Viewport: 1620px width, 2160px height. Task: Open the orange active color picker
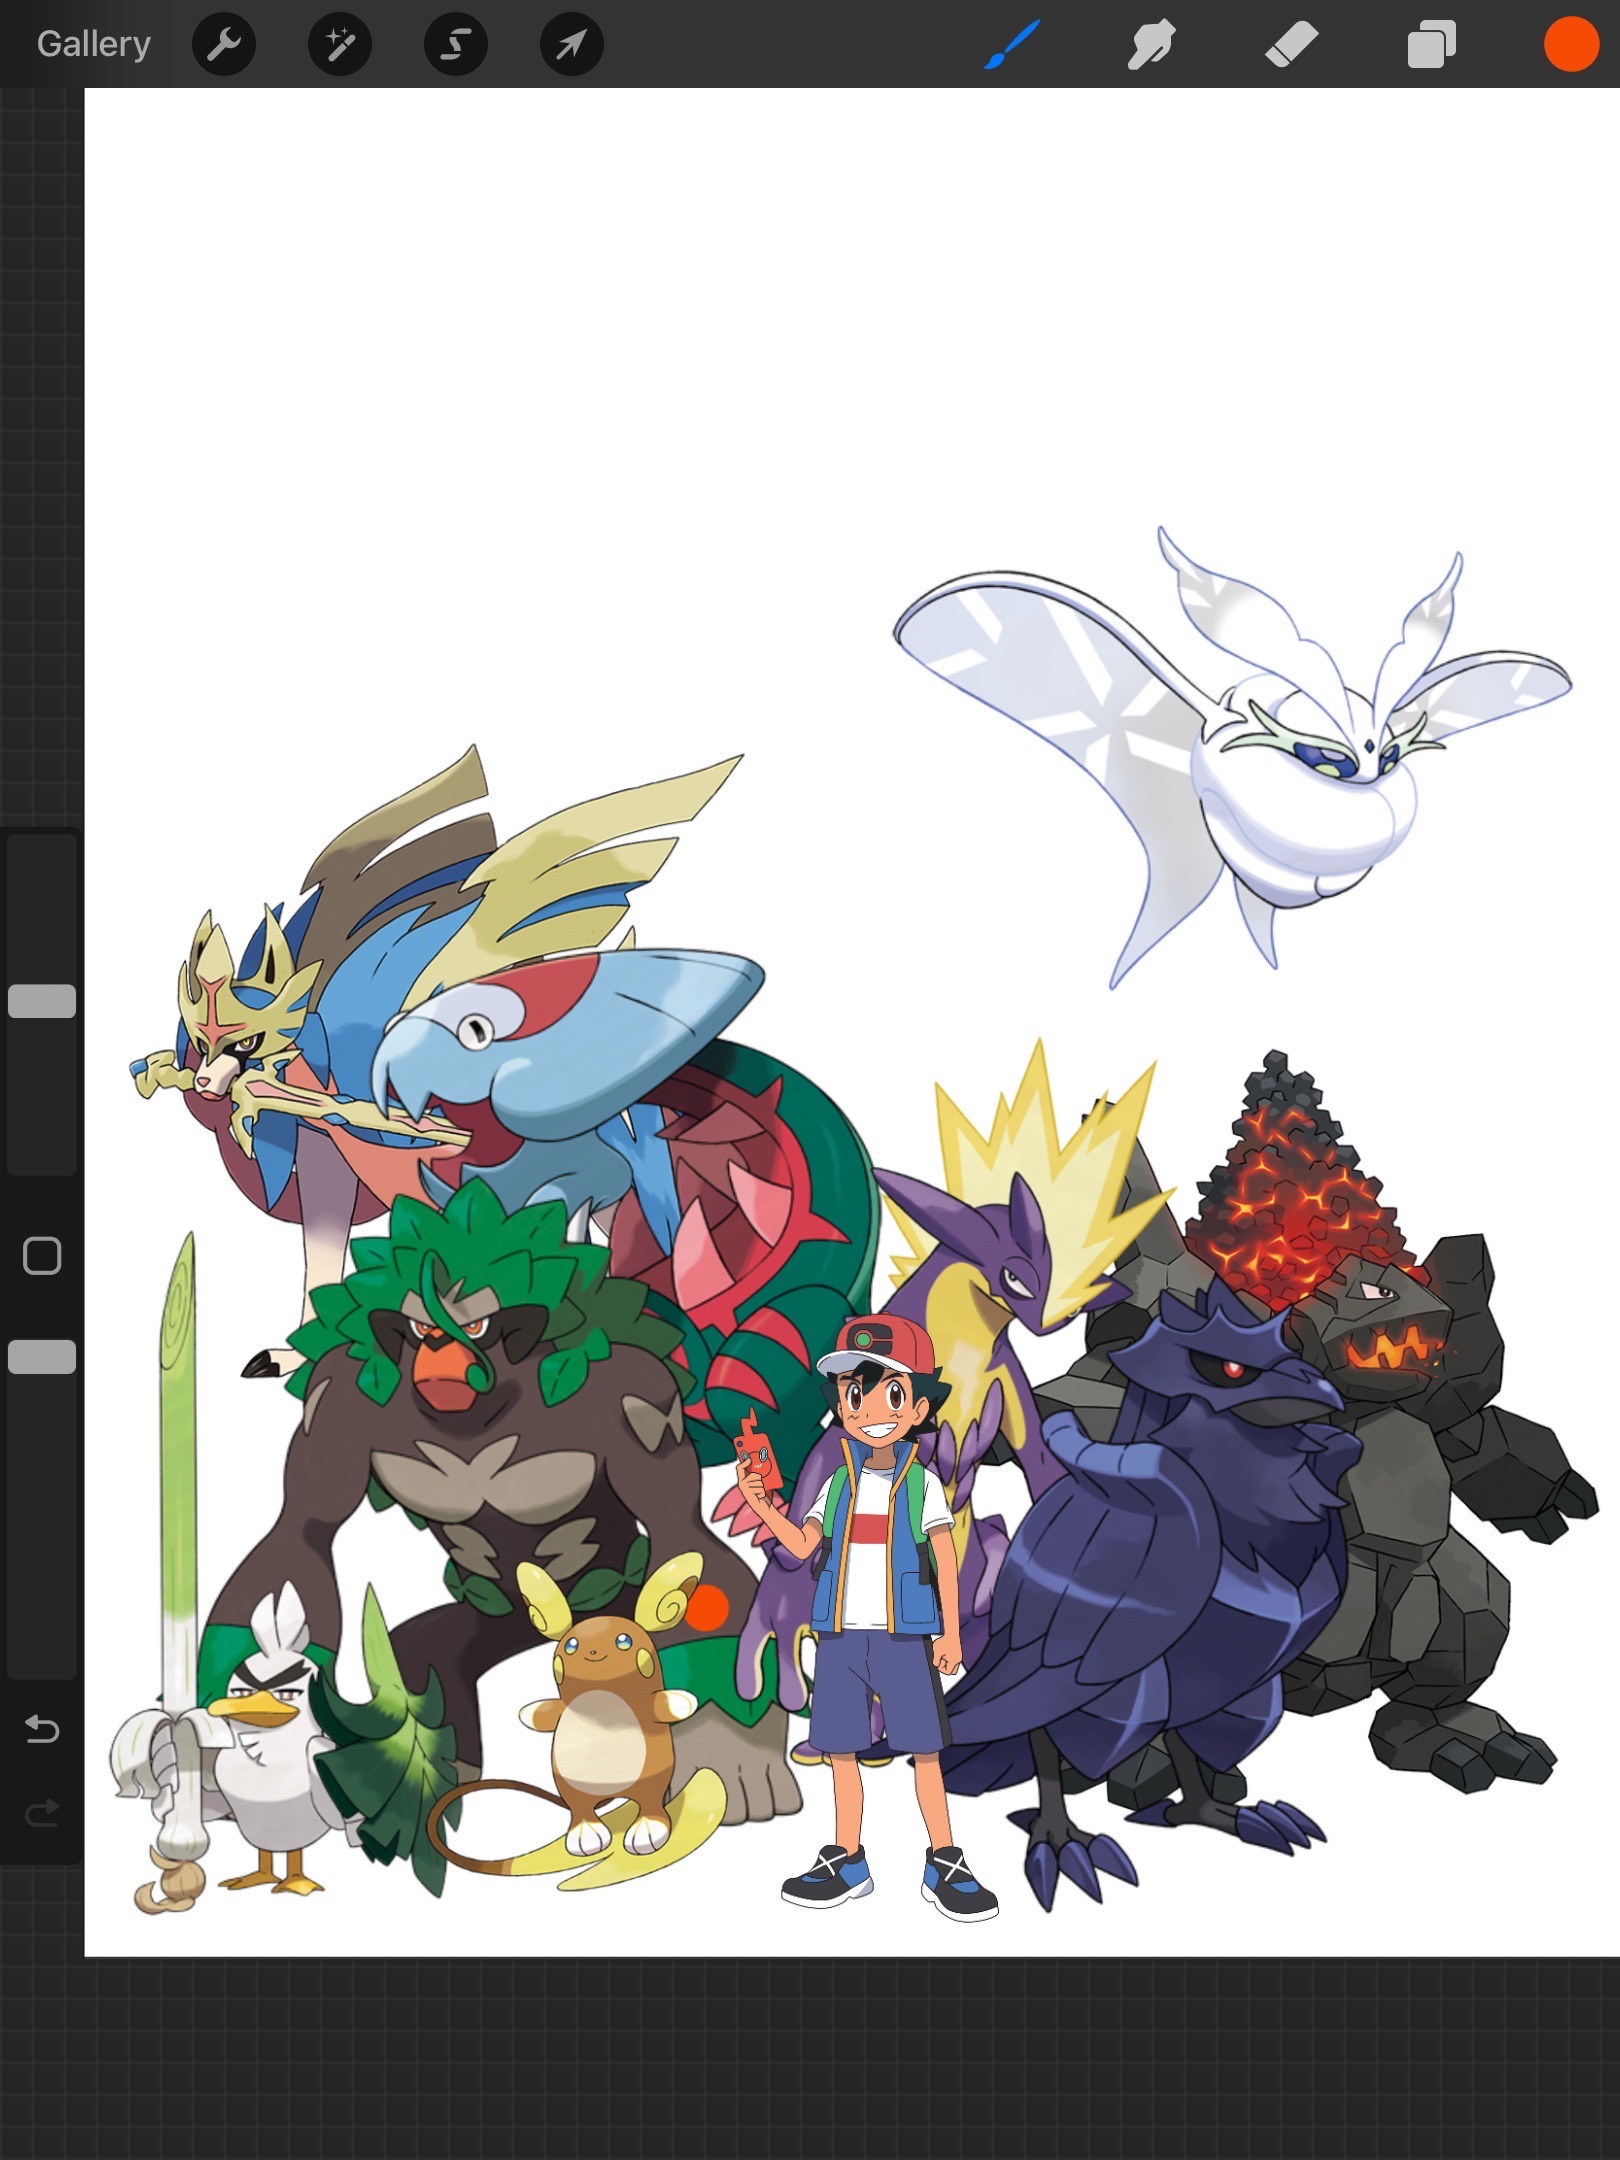click(x=1571, y=45)
